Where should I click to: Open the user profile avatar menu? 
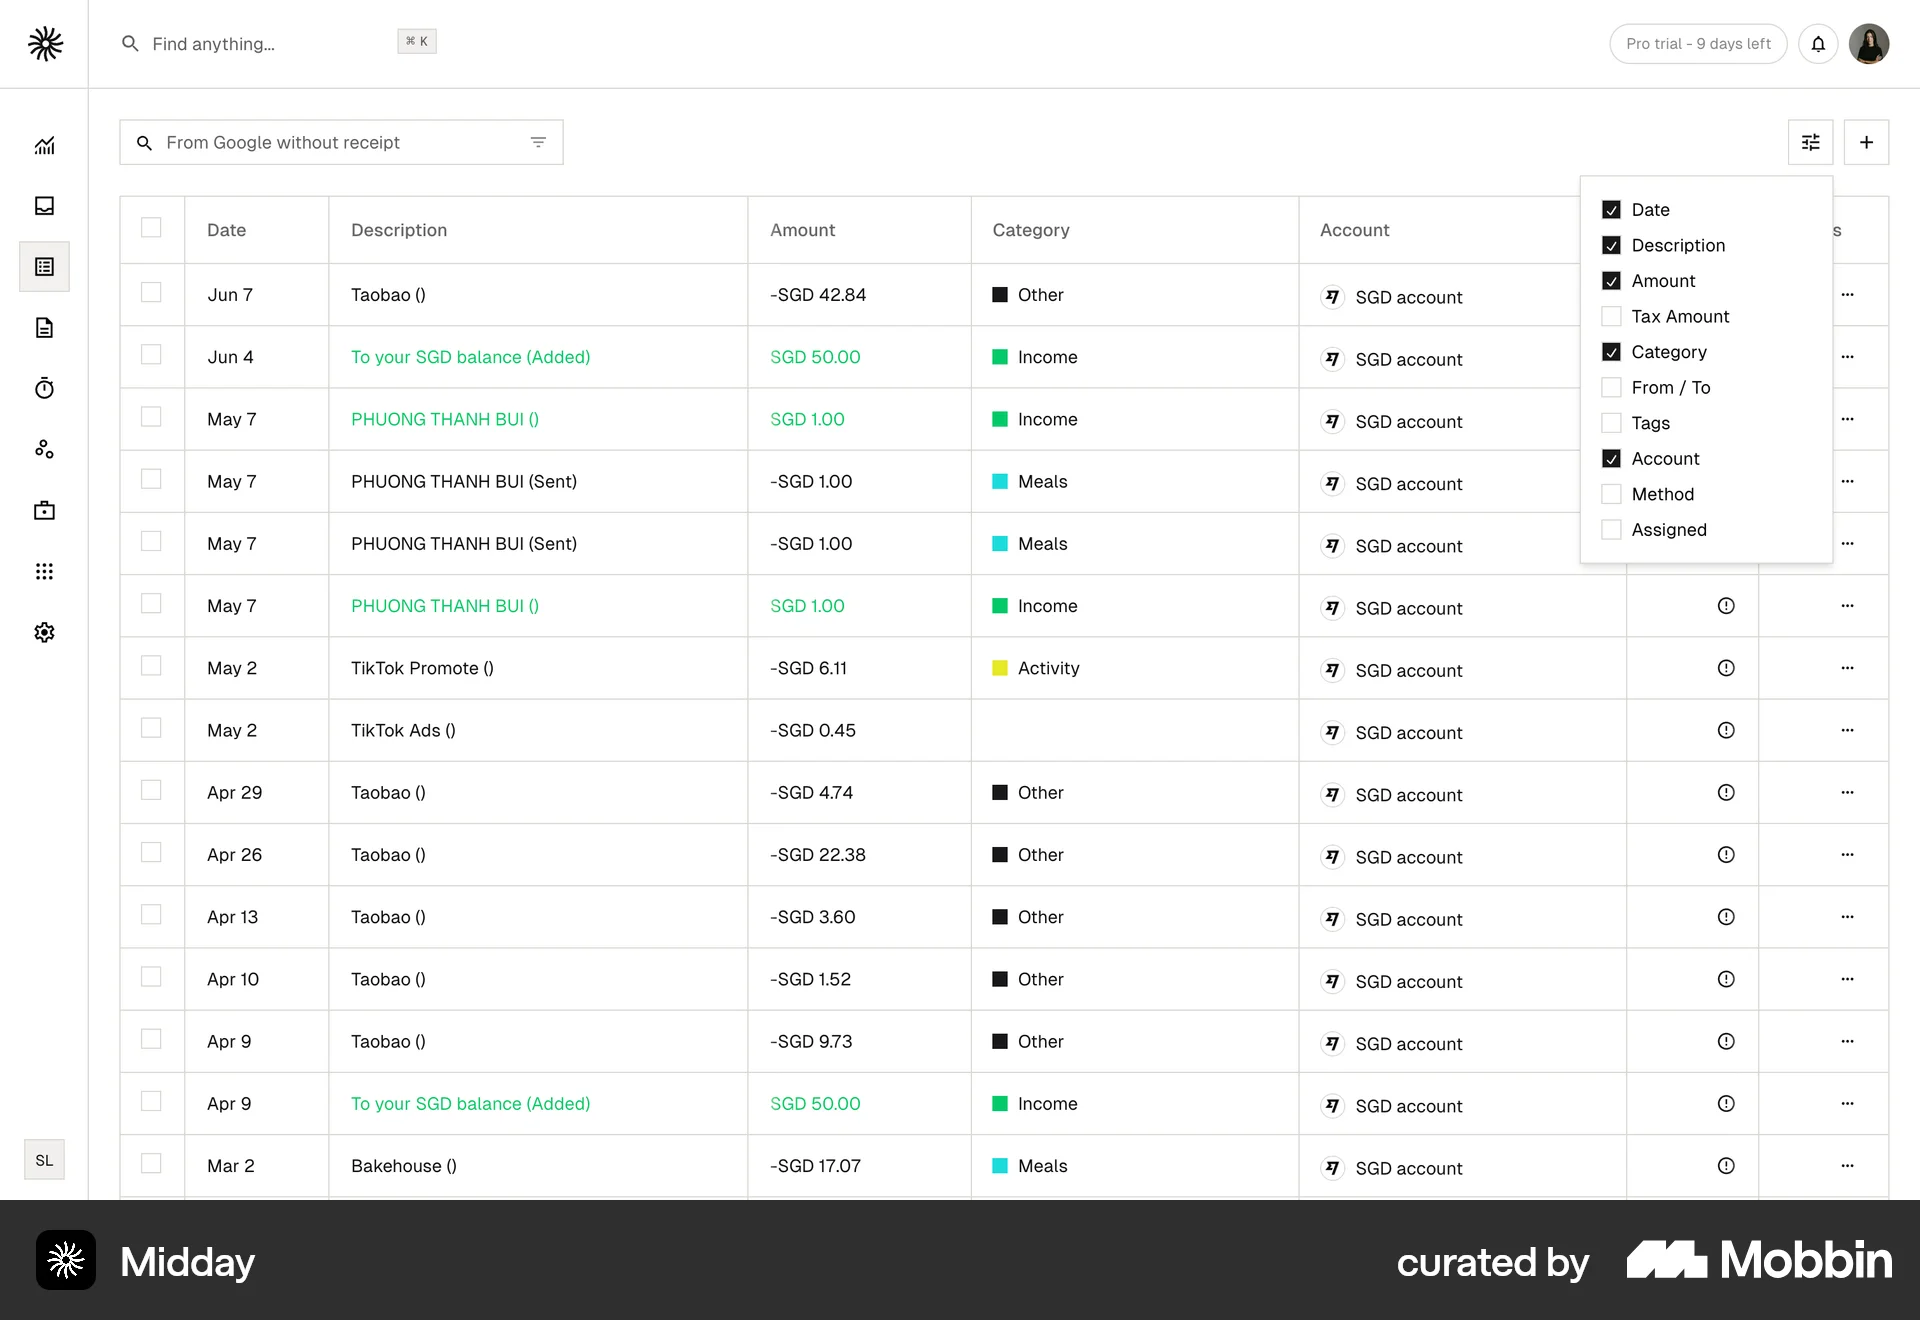pyautogui.click(x=1869, y=44)
